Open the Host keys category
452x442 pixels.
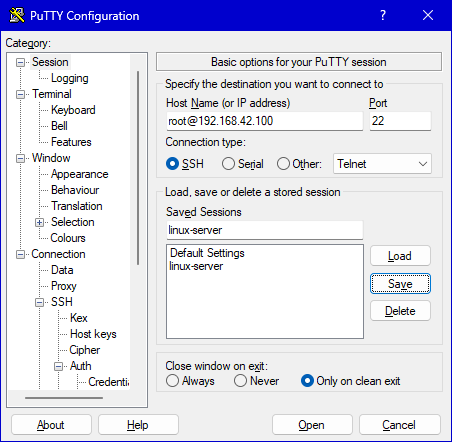[93, 334]
